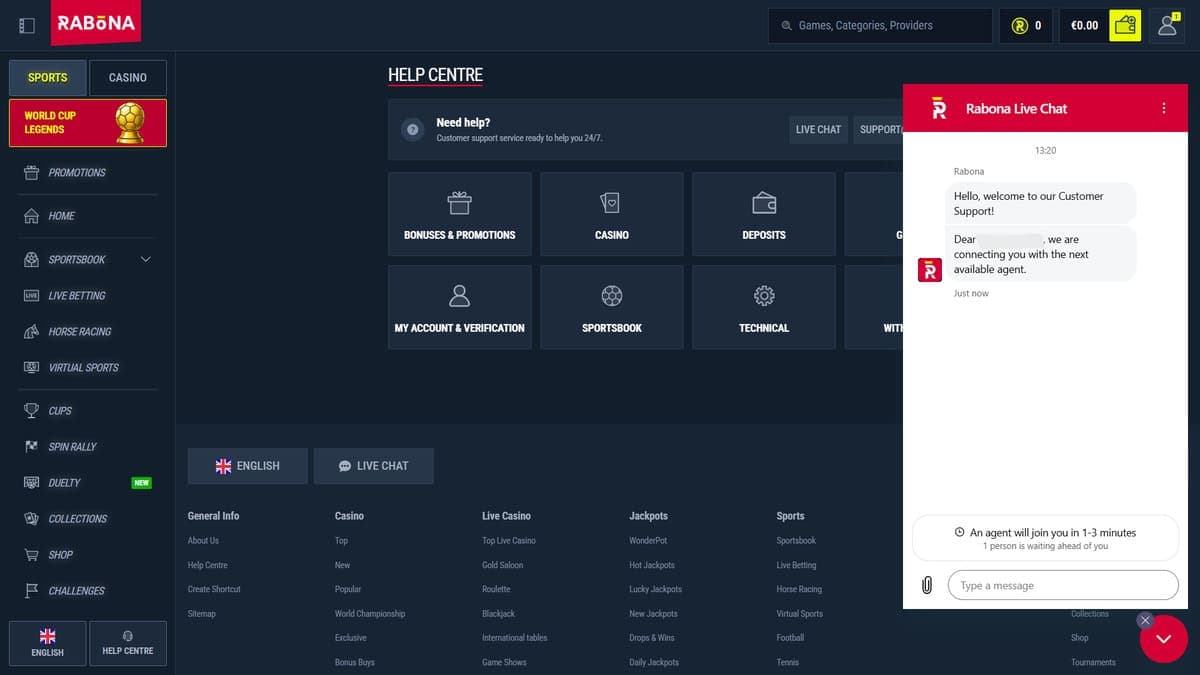Open the Drops & Wins link
This screenshot has height=675, width=1200.
[x=652, y=638]
